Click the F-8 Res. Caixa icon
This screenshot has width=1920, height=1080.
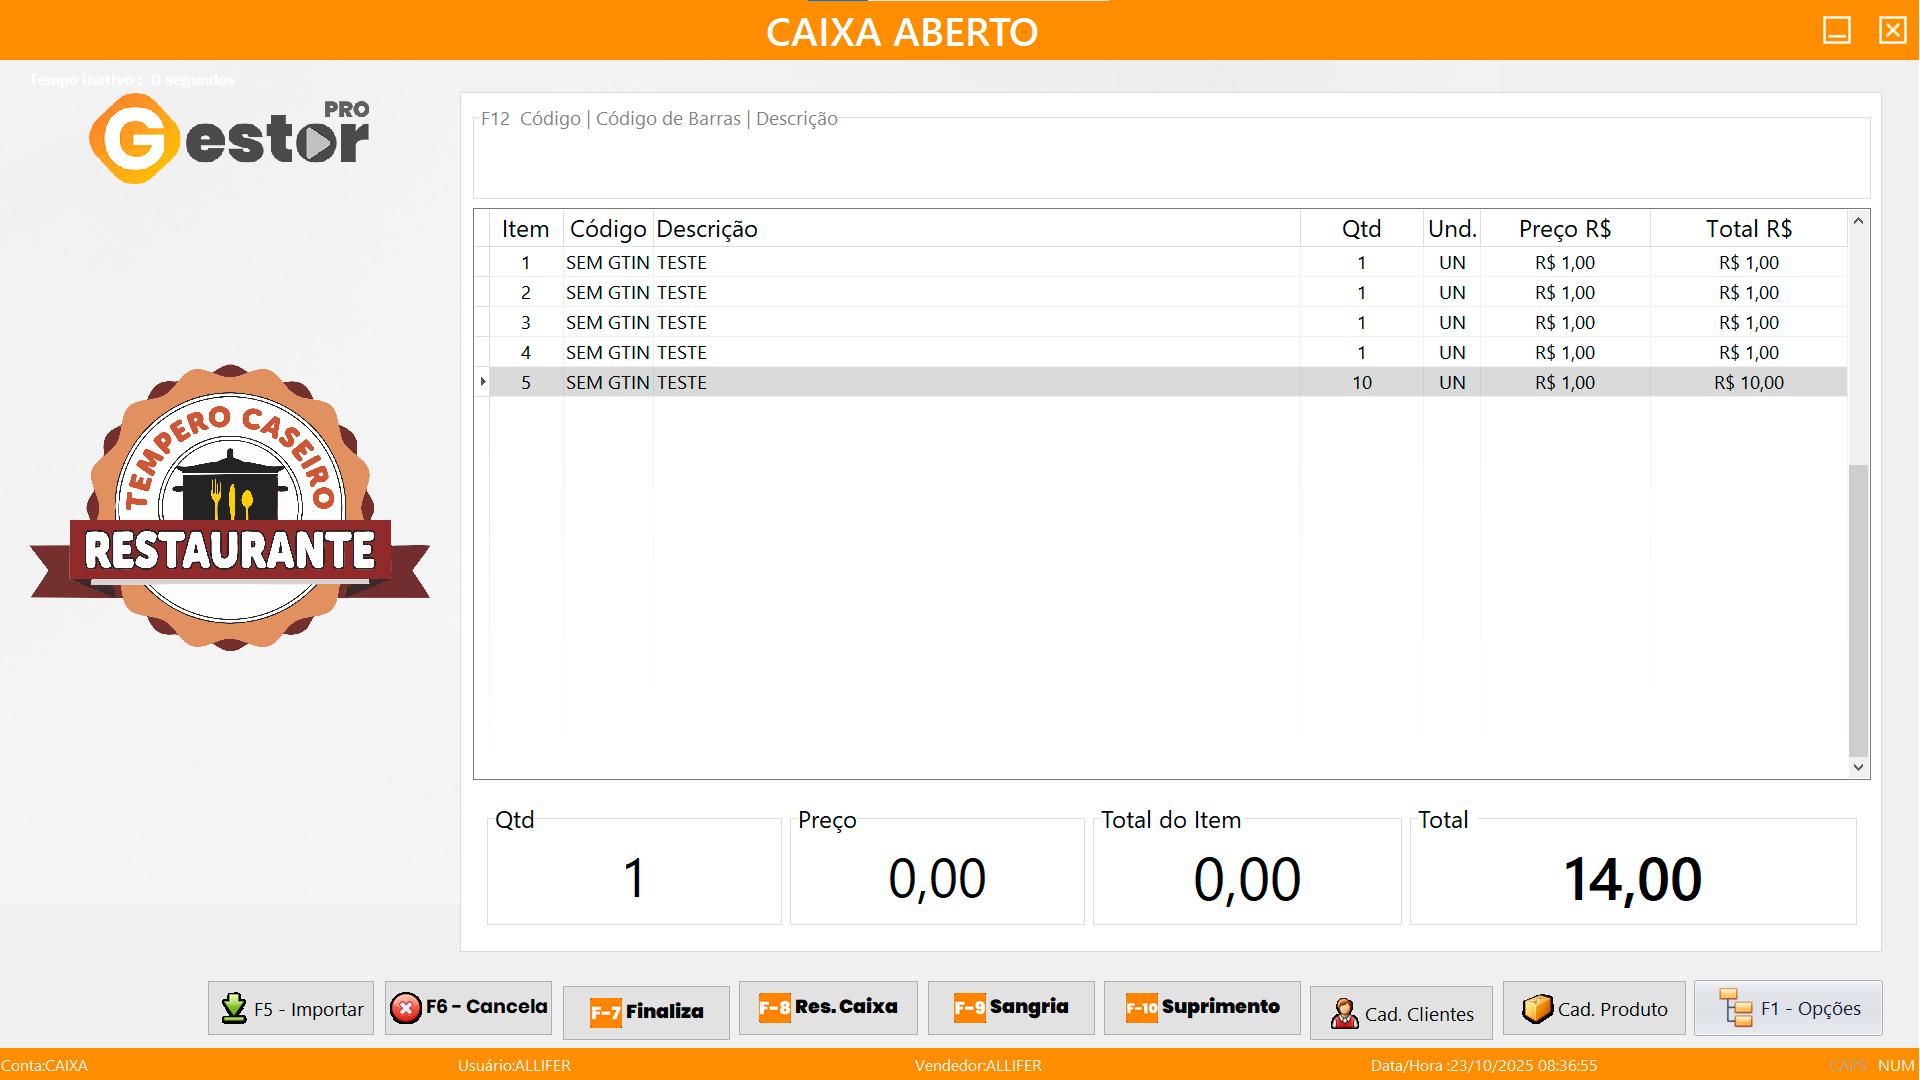click(x=774, y=1008)
